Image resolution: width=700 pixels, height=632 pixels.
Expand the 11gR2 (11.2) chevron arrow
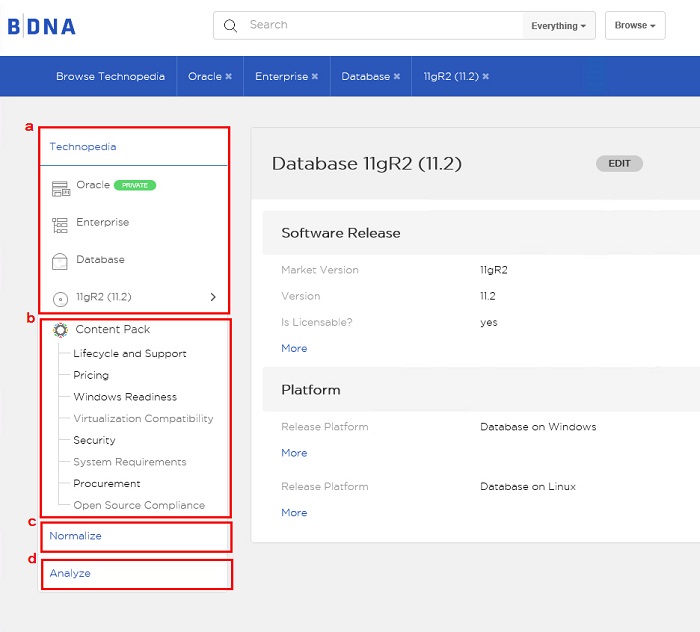213,297
